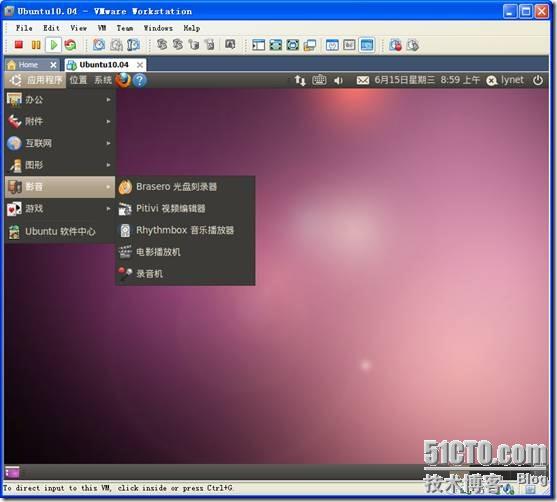Click the keyboard indicator in Ubuntu panel

[x=319, y=80]
